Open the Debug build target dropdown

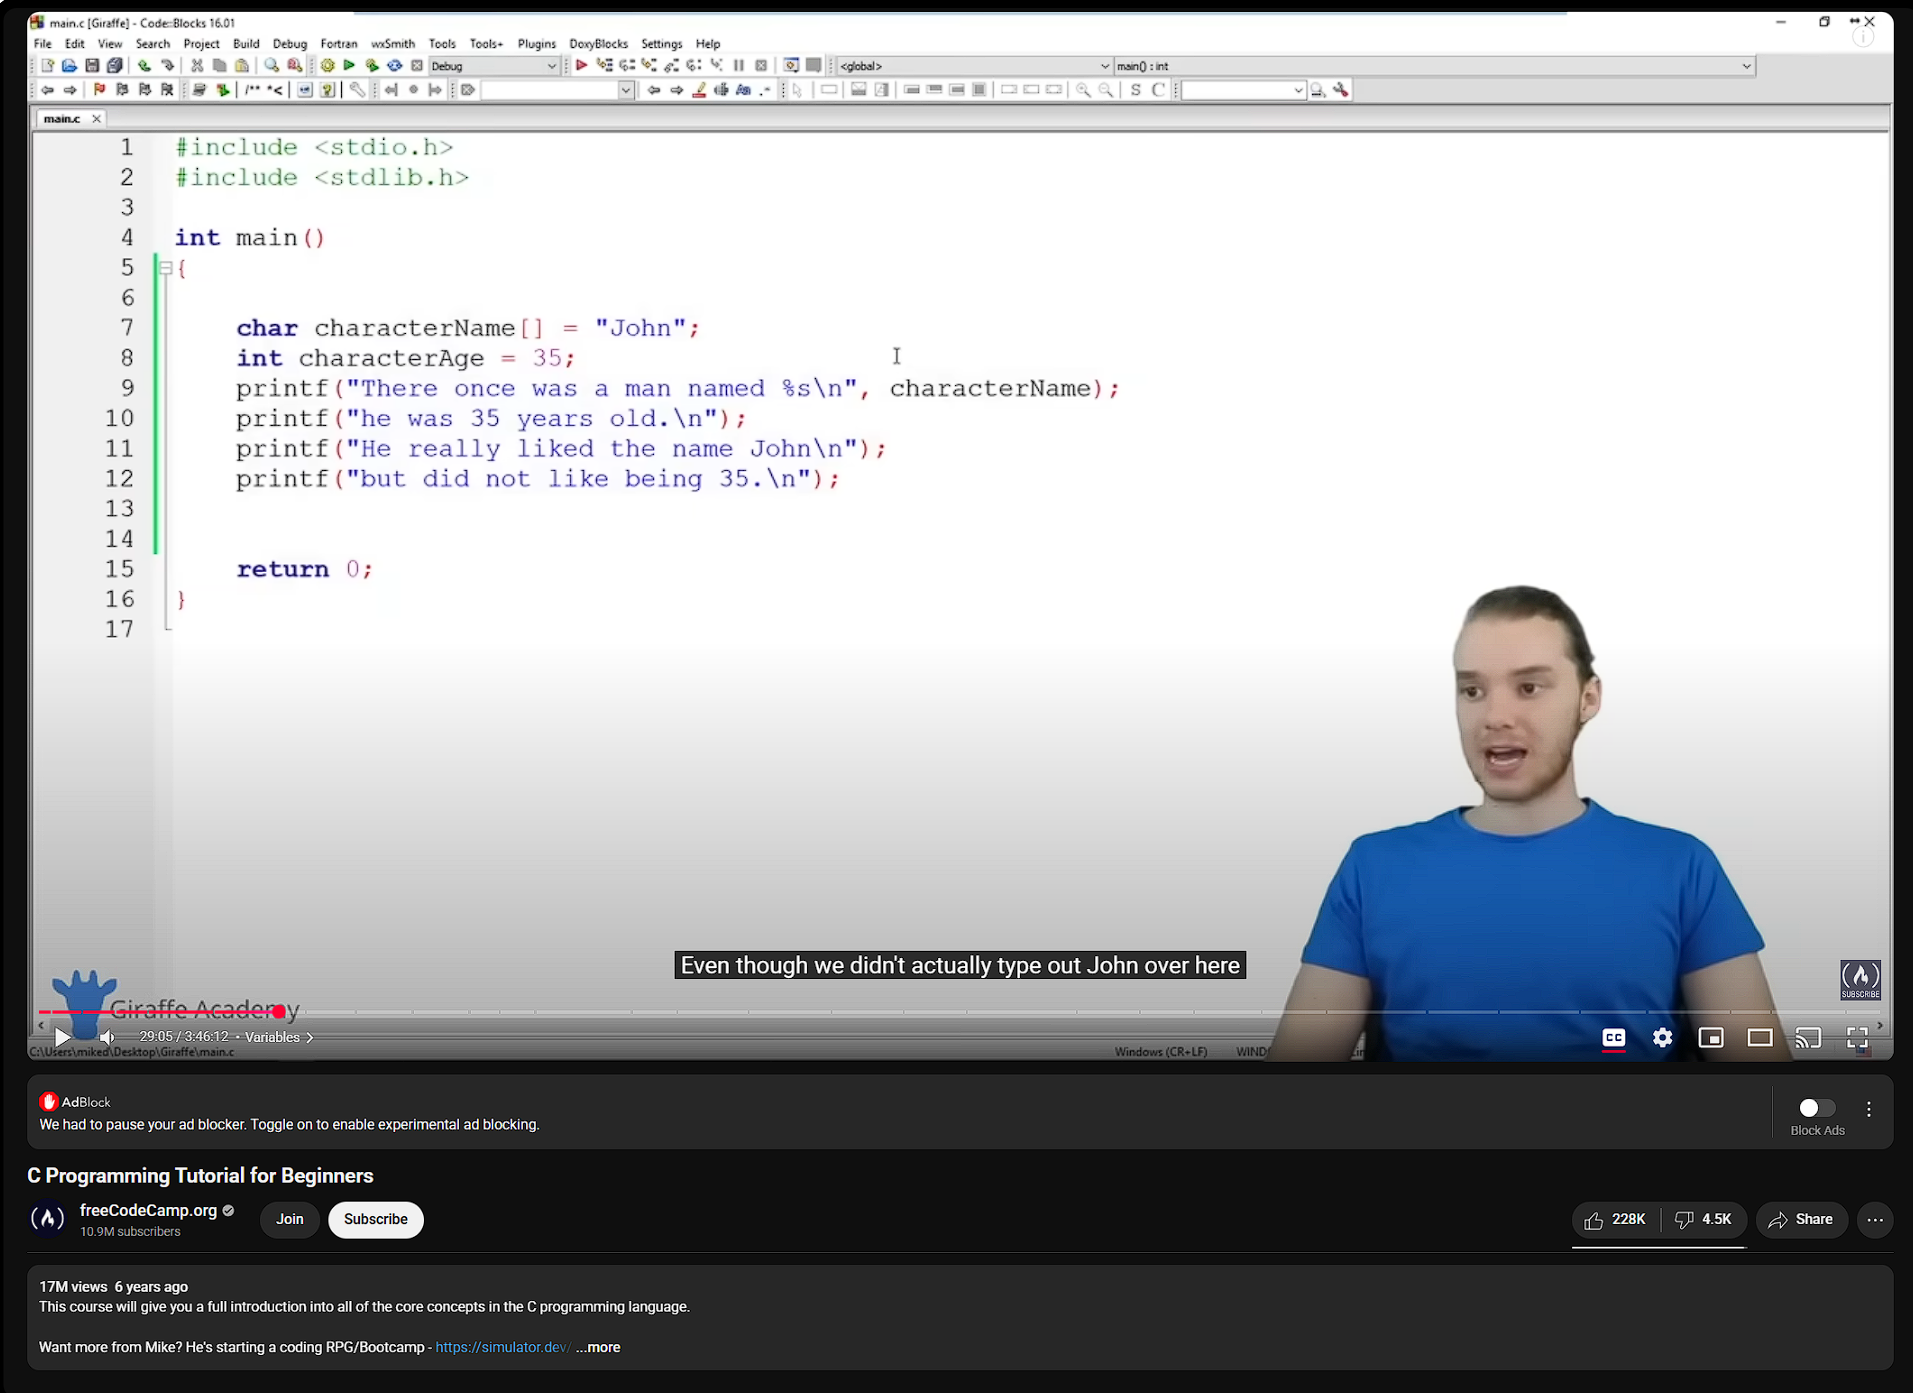pyautogui.click(x=552, y=65)
